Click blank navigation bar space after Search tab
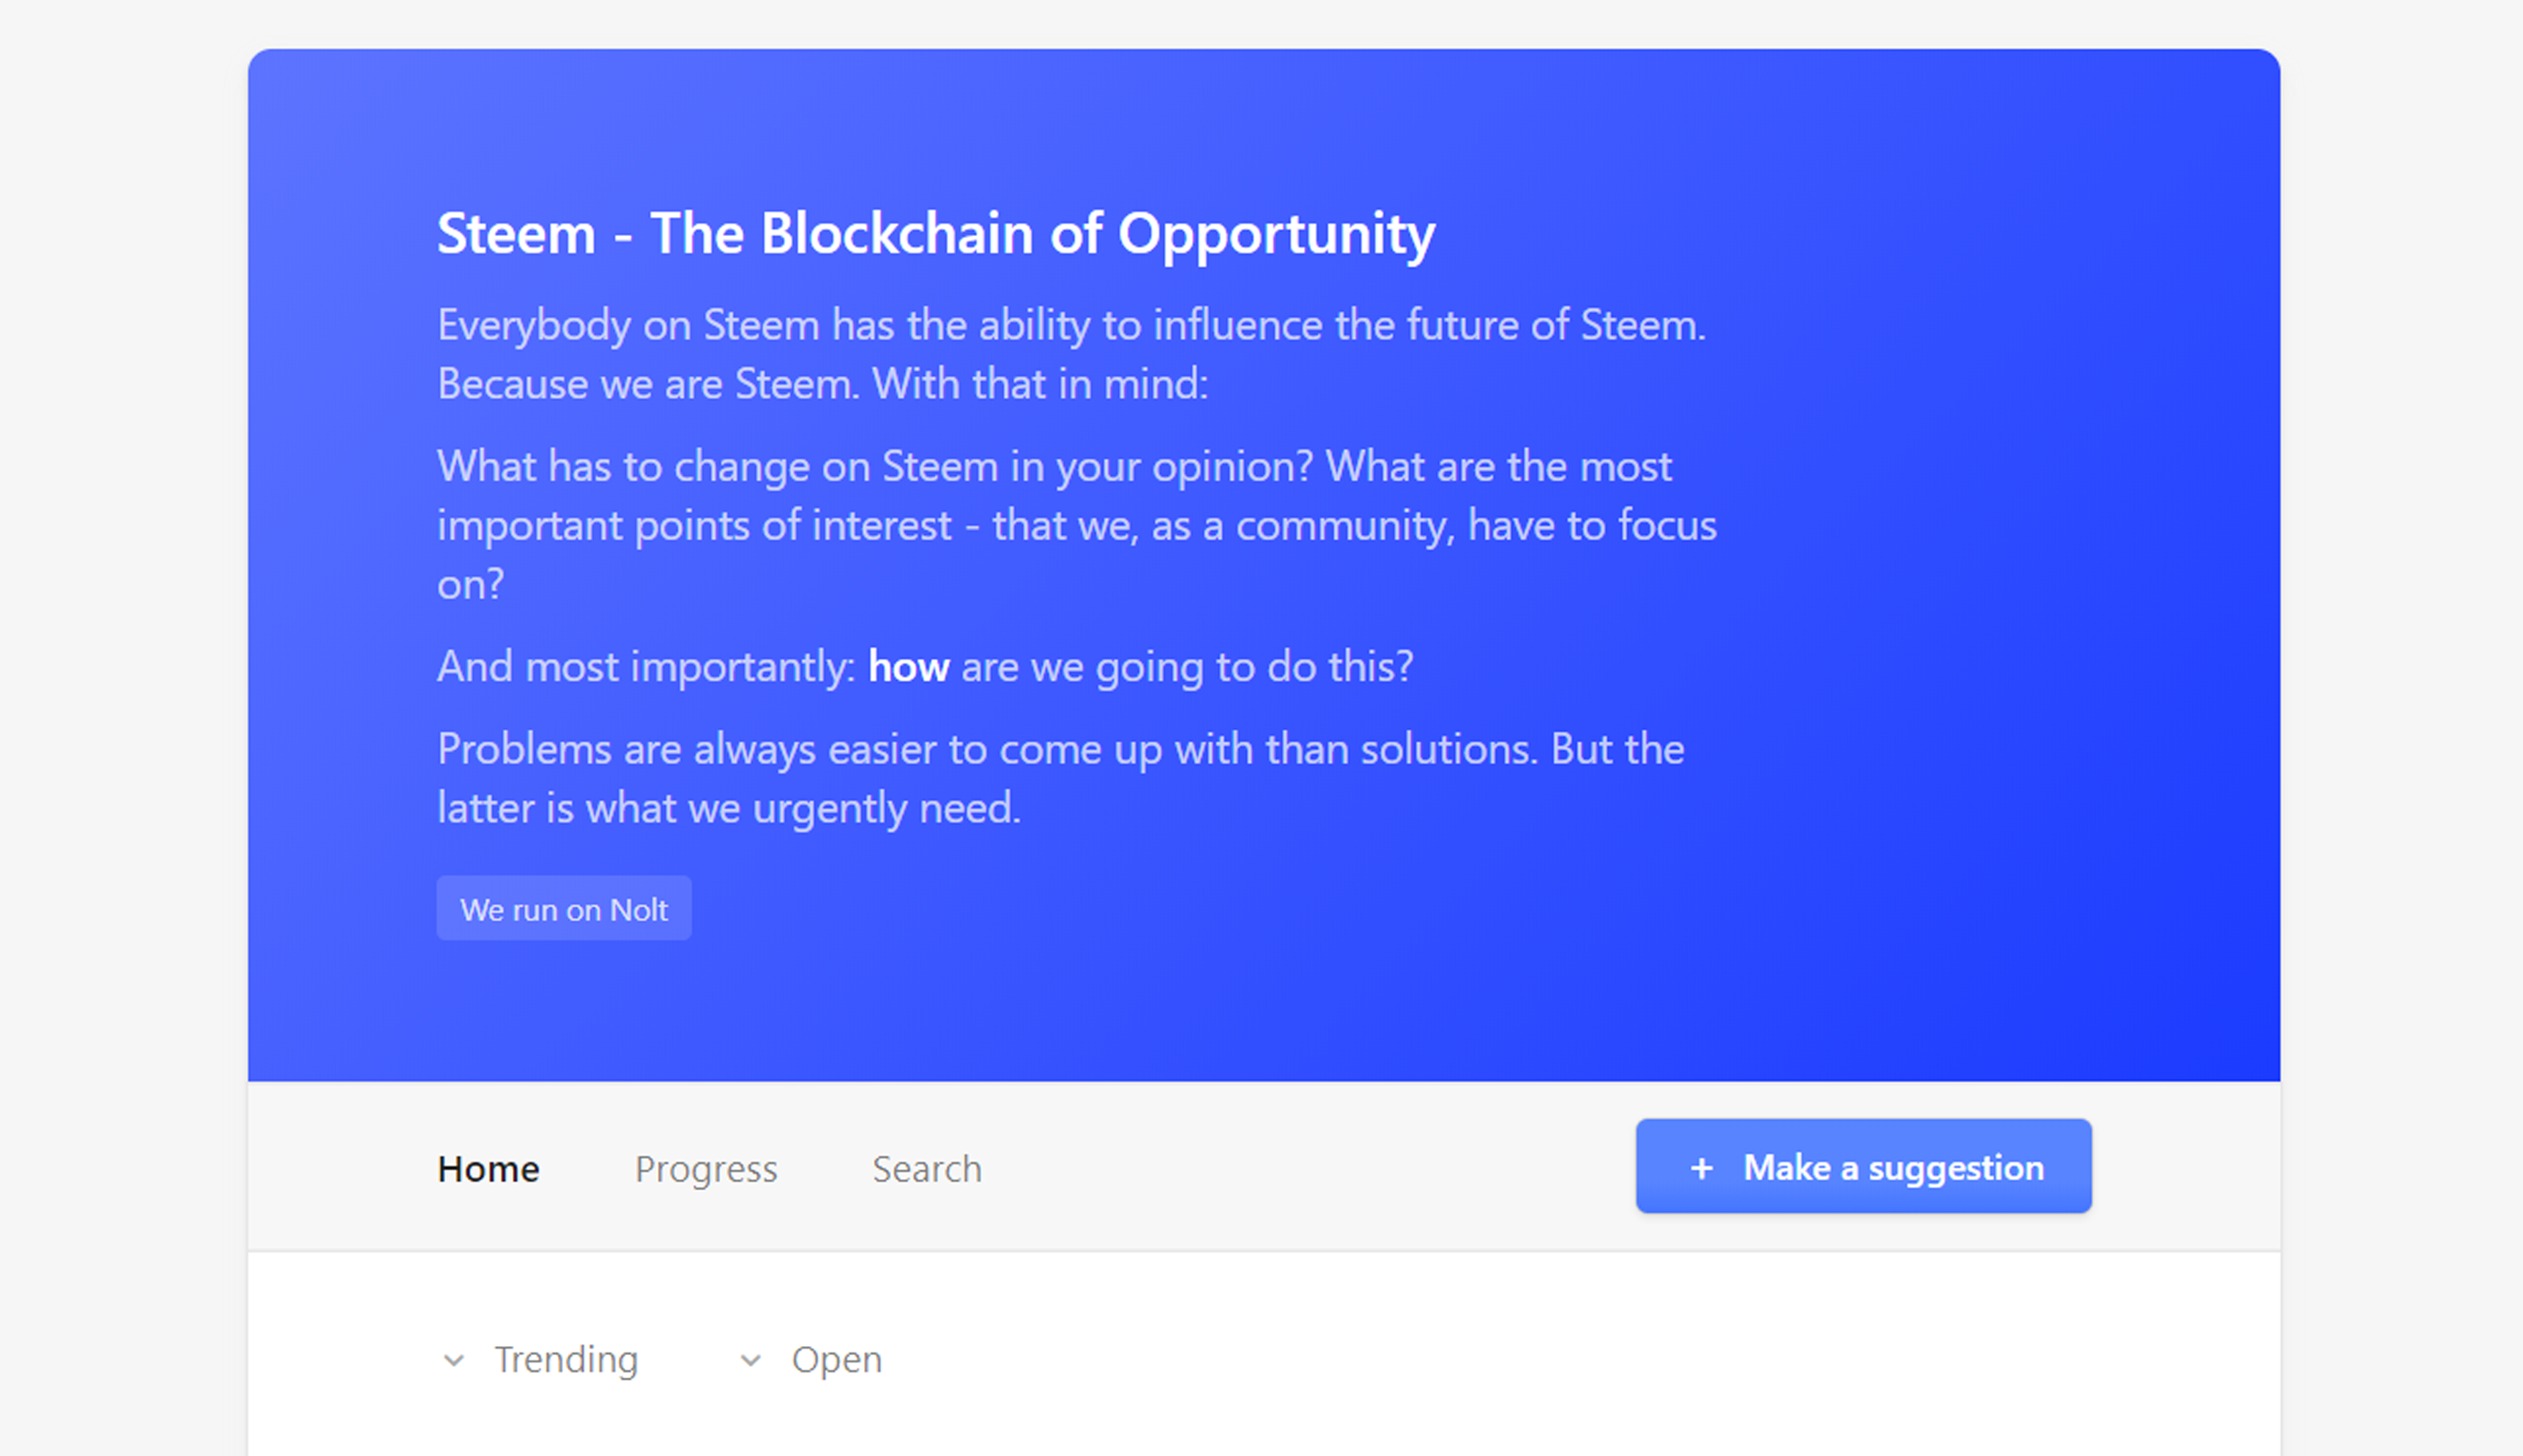Viewport: 2523px width, 1456px height. [1300, 1167]
